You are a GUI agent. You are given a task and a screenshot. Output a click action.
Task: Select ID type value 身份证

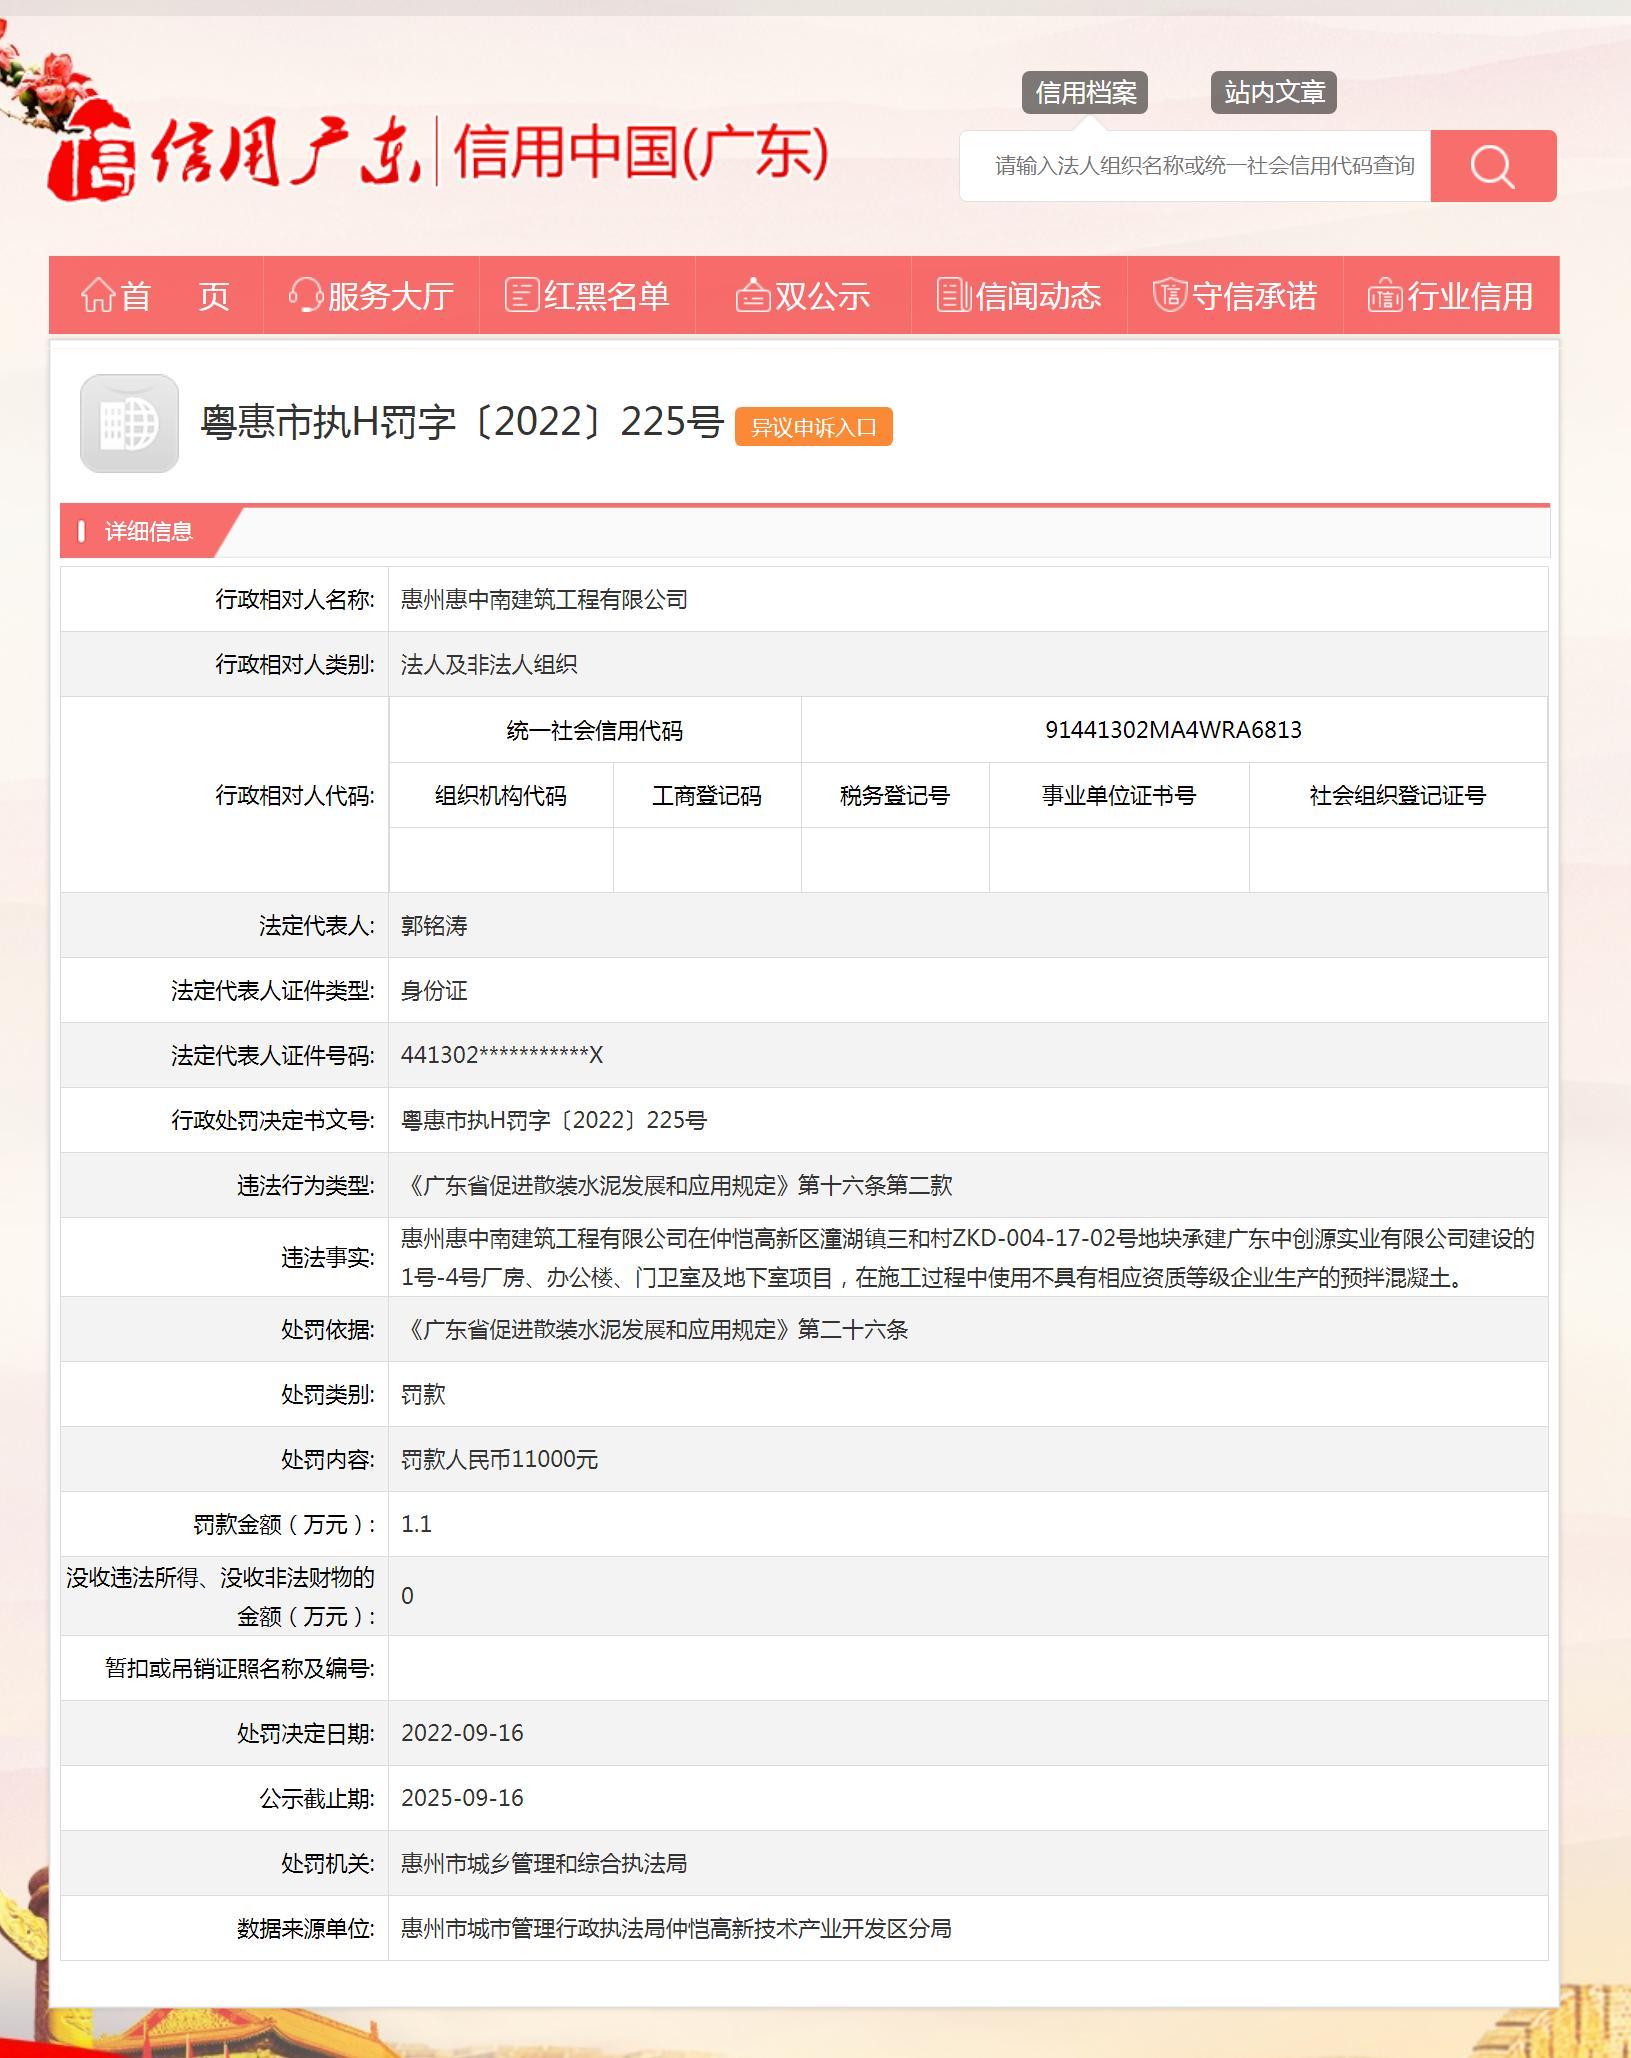[434, 991]
